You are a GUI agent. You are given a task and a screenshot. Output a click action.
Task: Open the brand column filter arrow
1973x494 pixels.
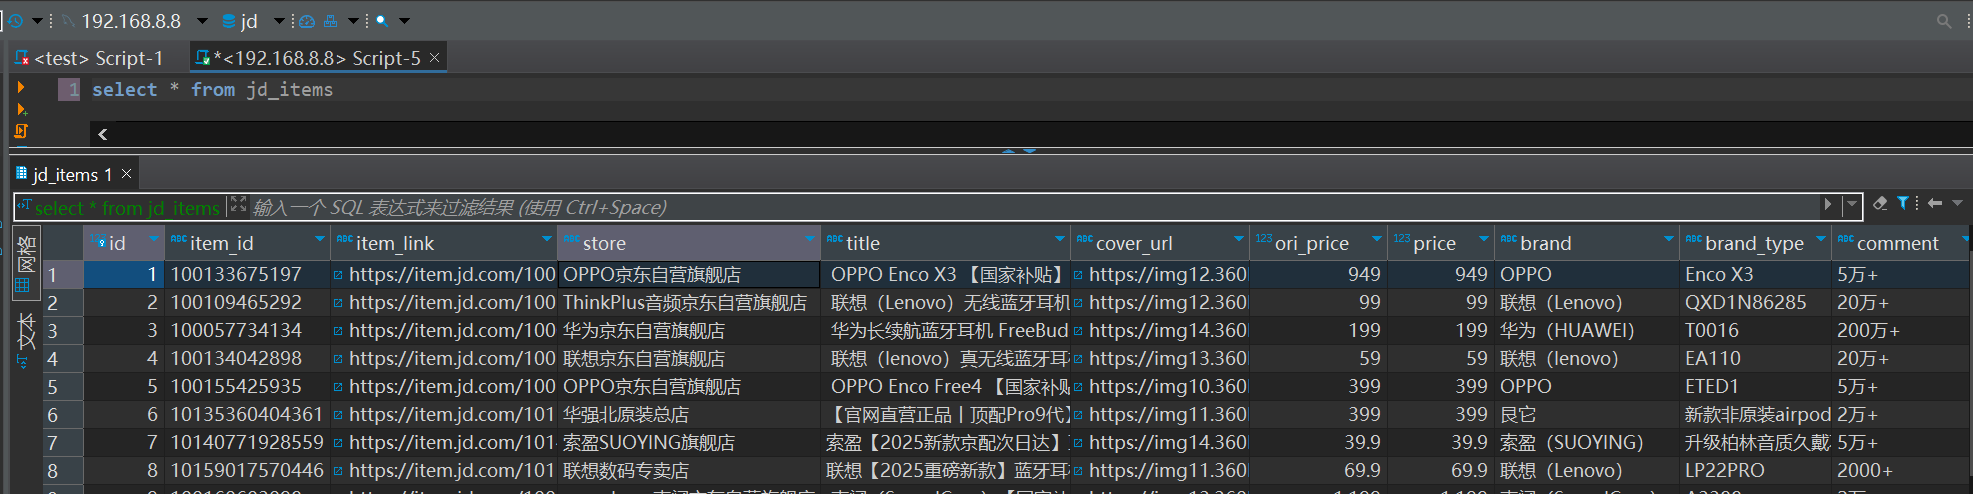(1669, 239)
